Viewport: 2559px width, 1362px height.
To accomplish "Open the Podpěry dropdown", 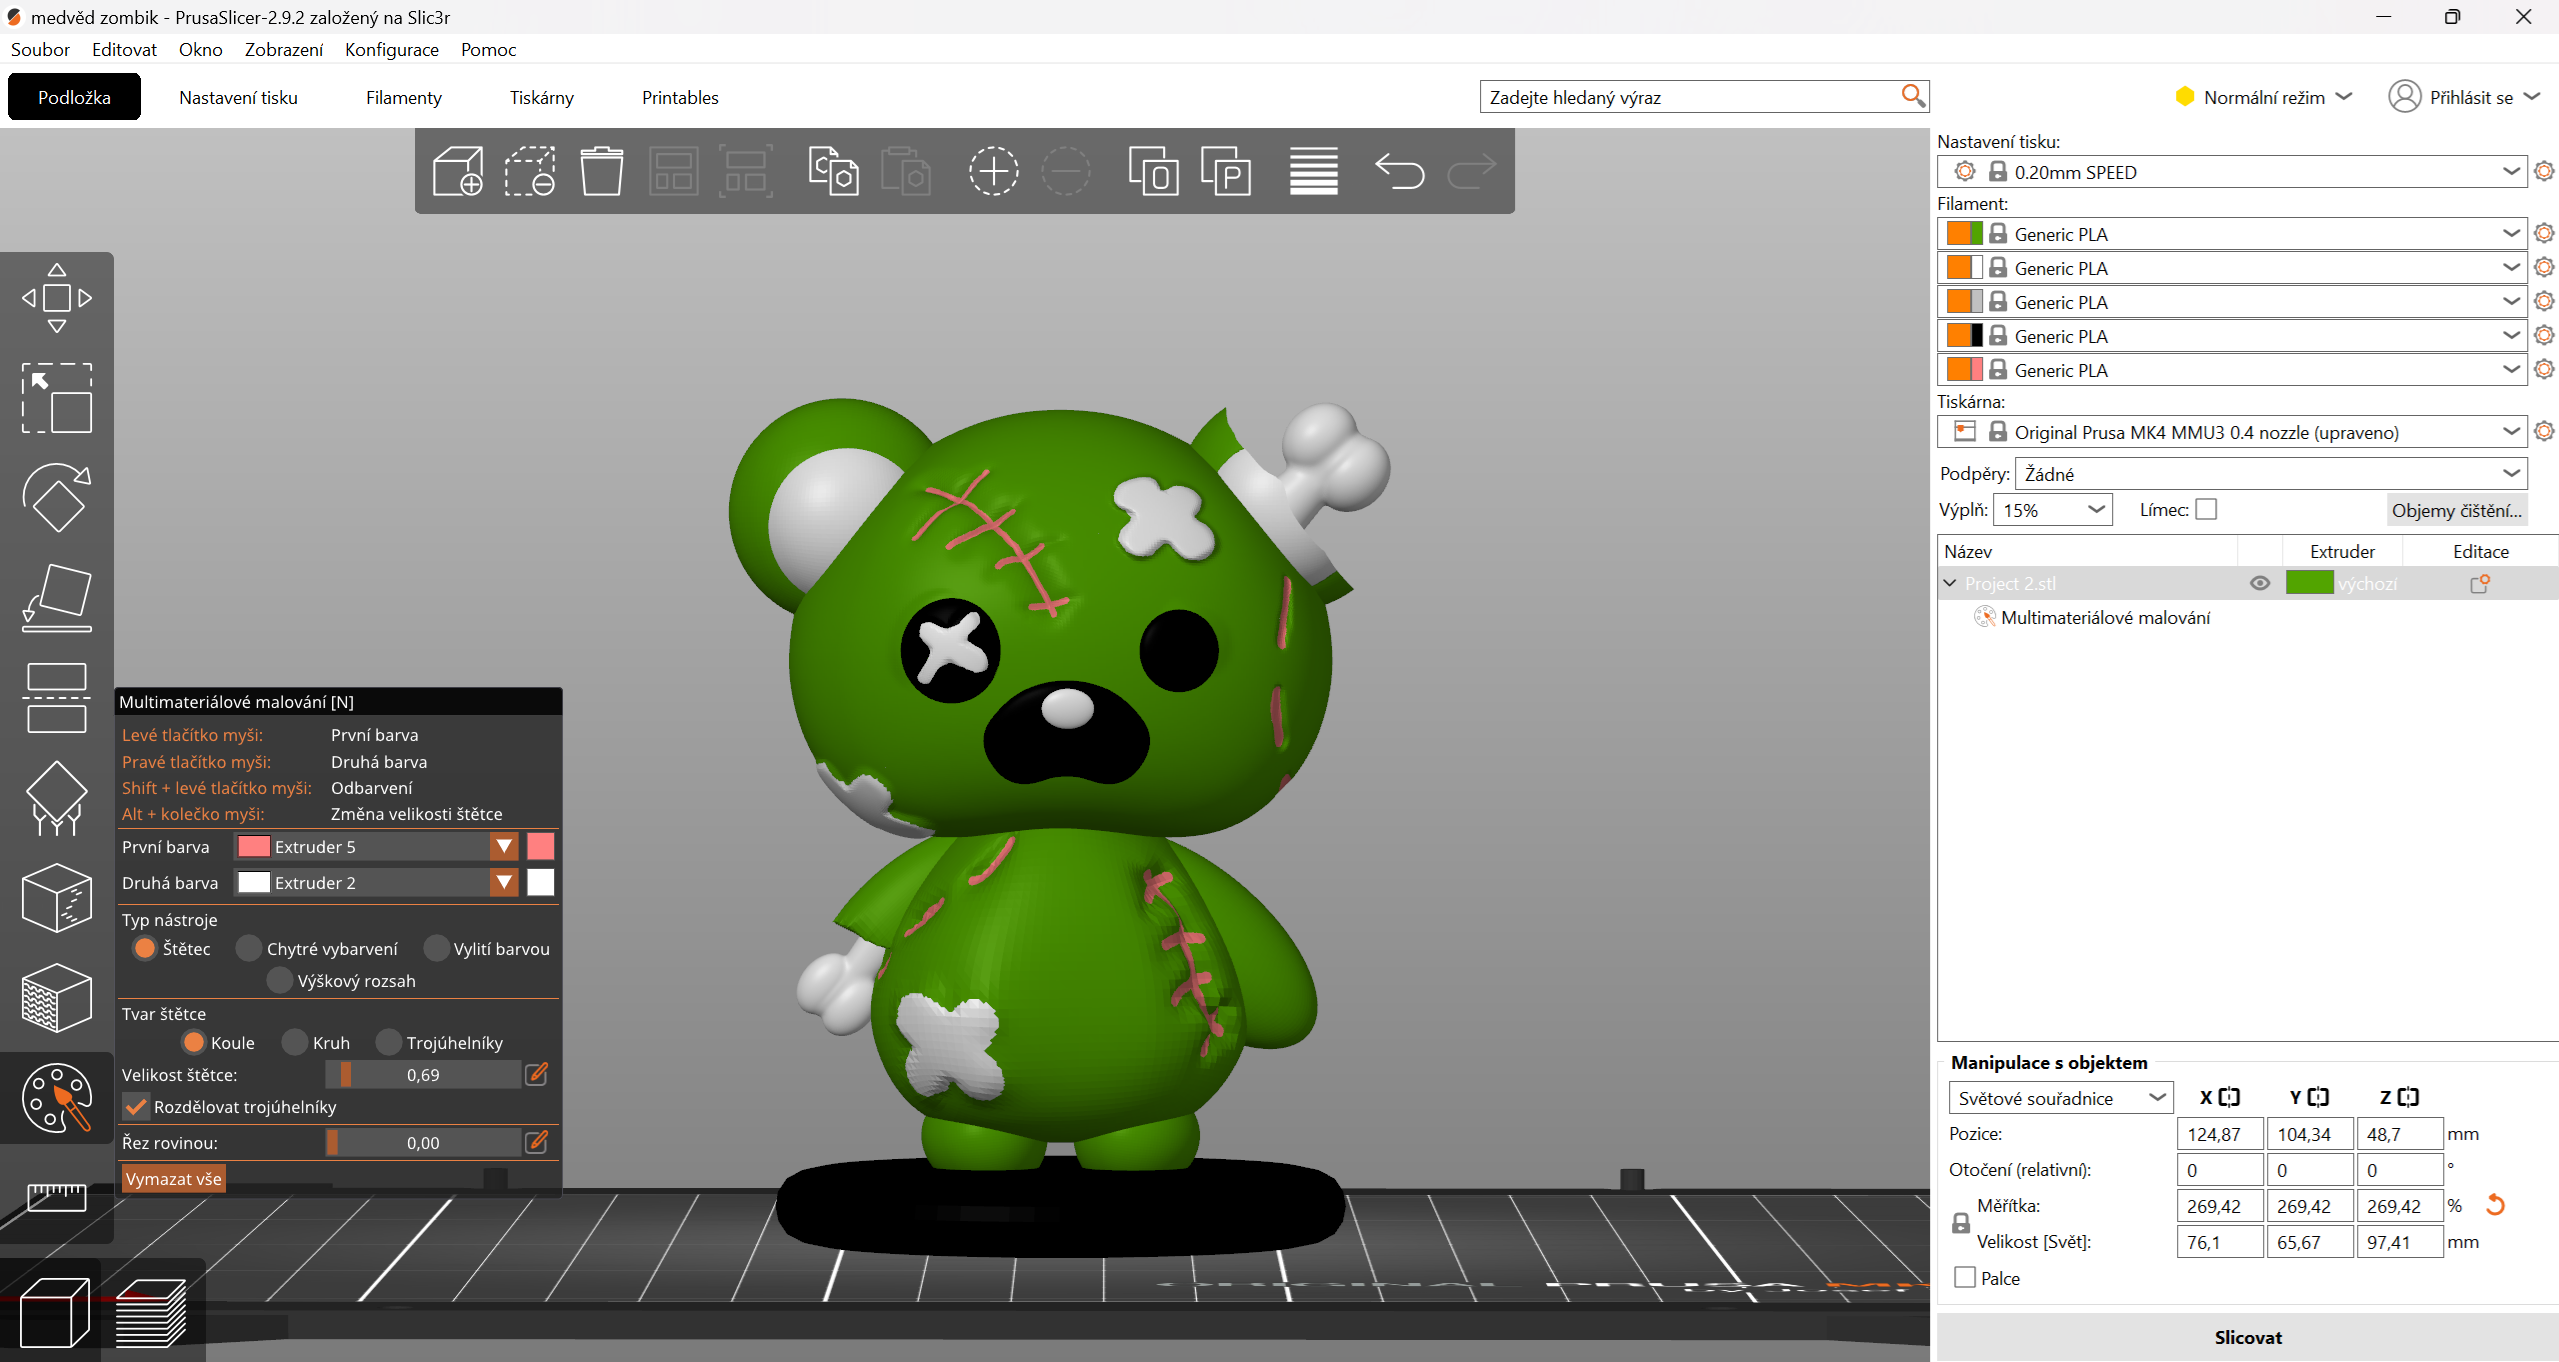I will coord(2270,474).
